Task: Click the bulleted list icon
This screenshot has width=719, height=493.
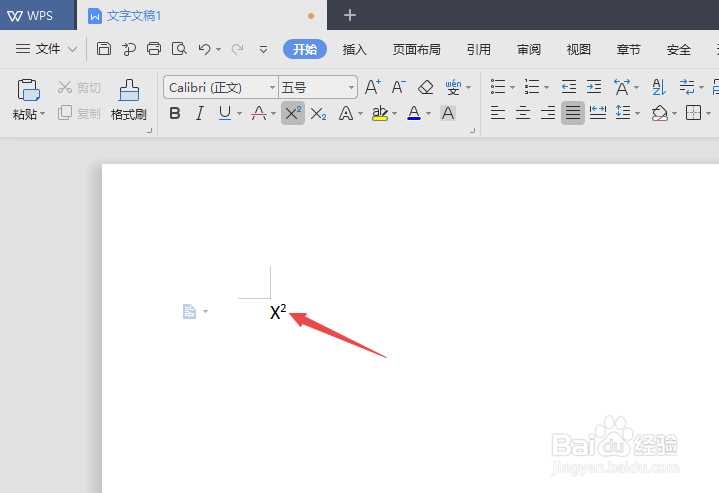Action: pos(498,86)
